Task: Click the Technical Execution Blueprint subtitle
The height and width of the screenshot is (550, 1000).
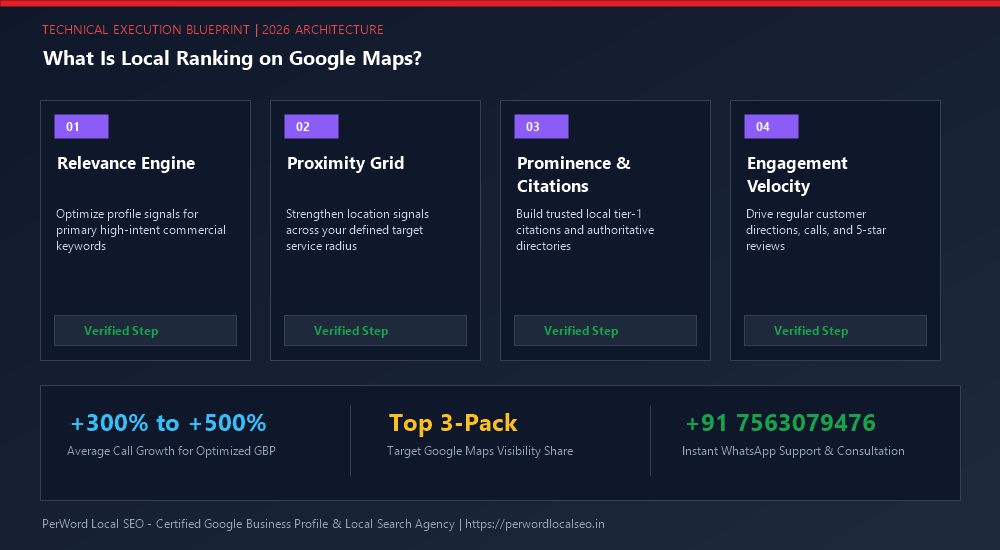Action: click(213, 29)
